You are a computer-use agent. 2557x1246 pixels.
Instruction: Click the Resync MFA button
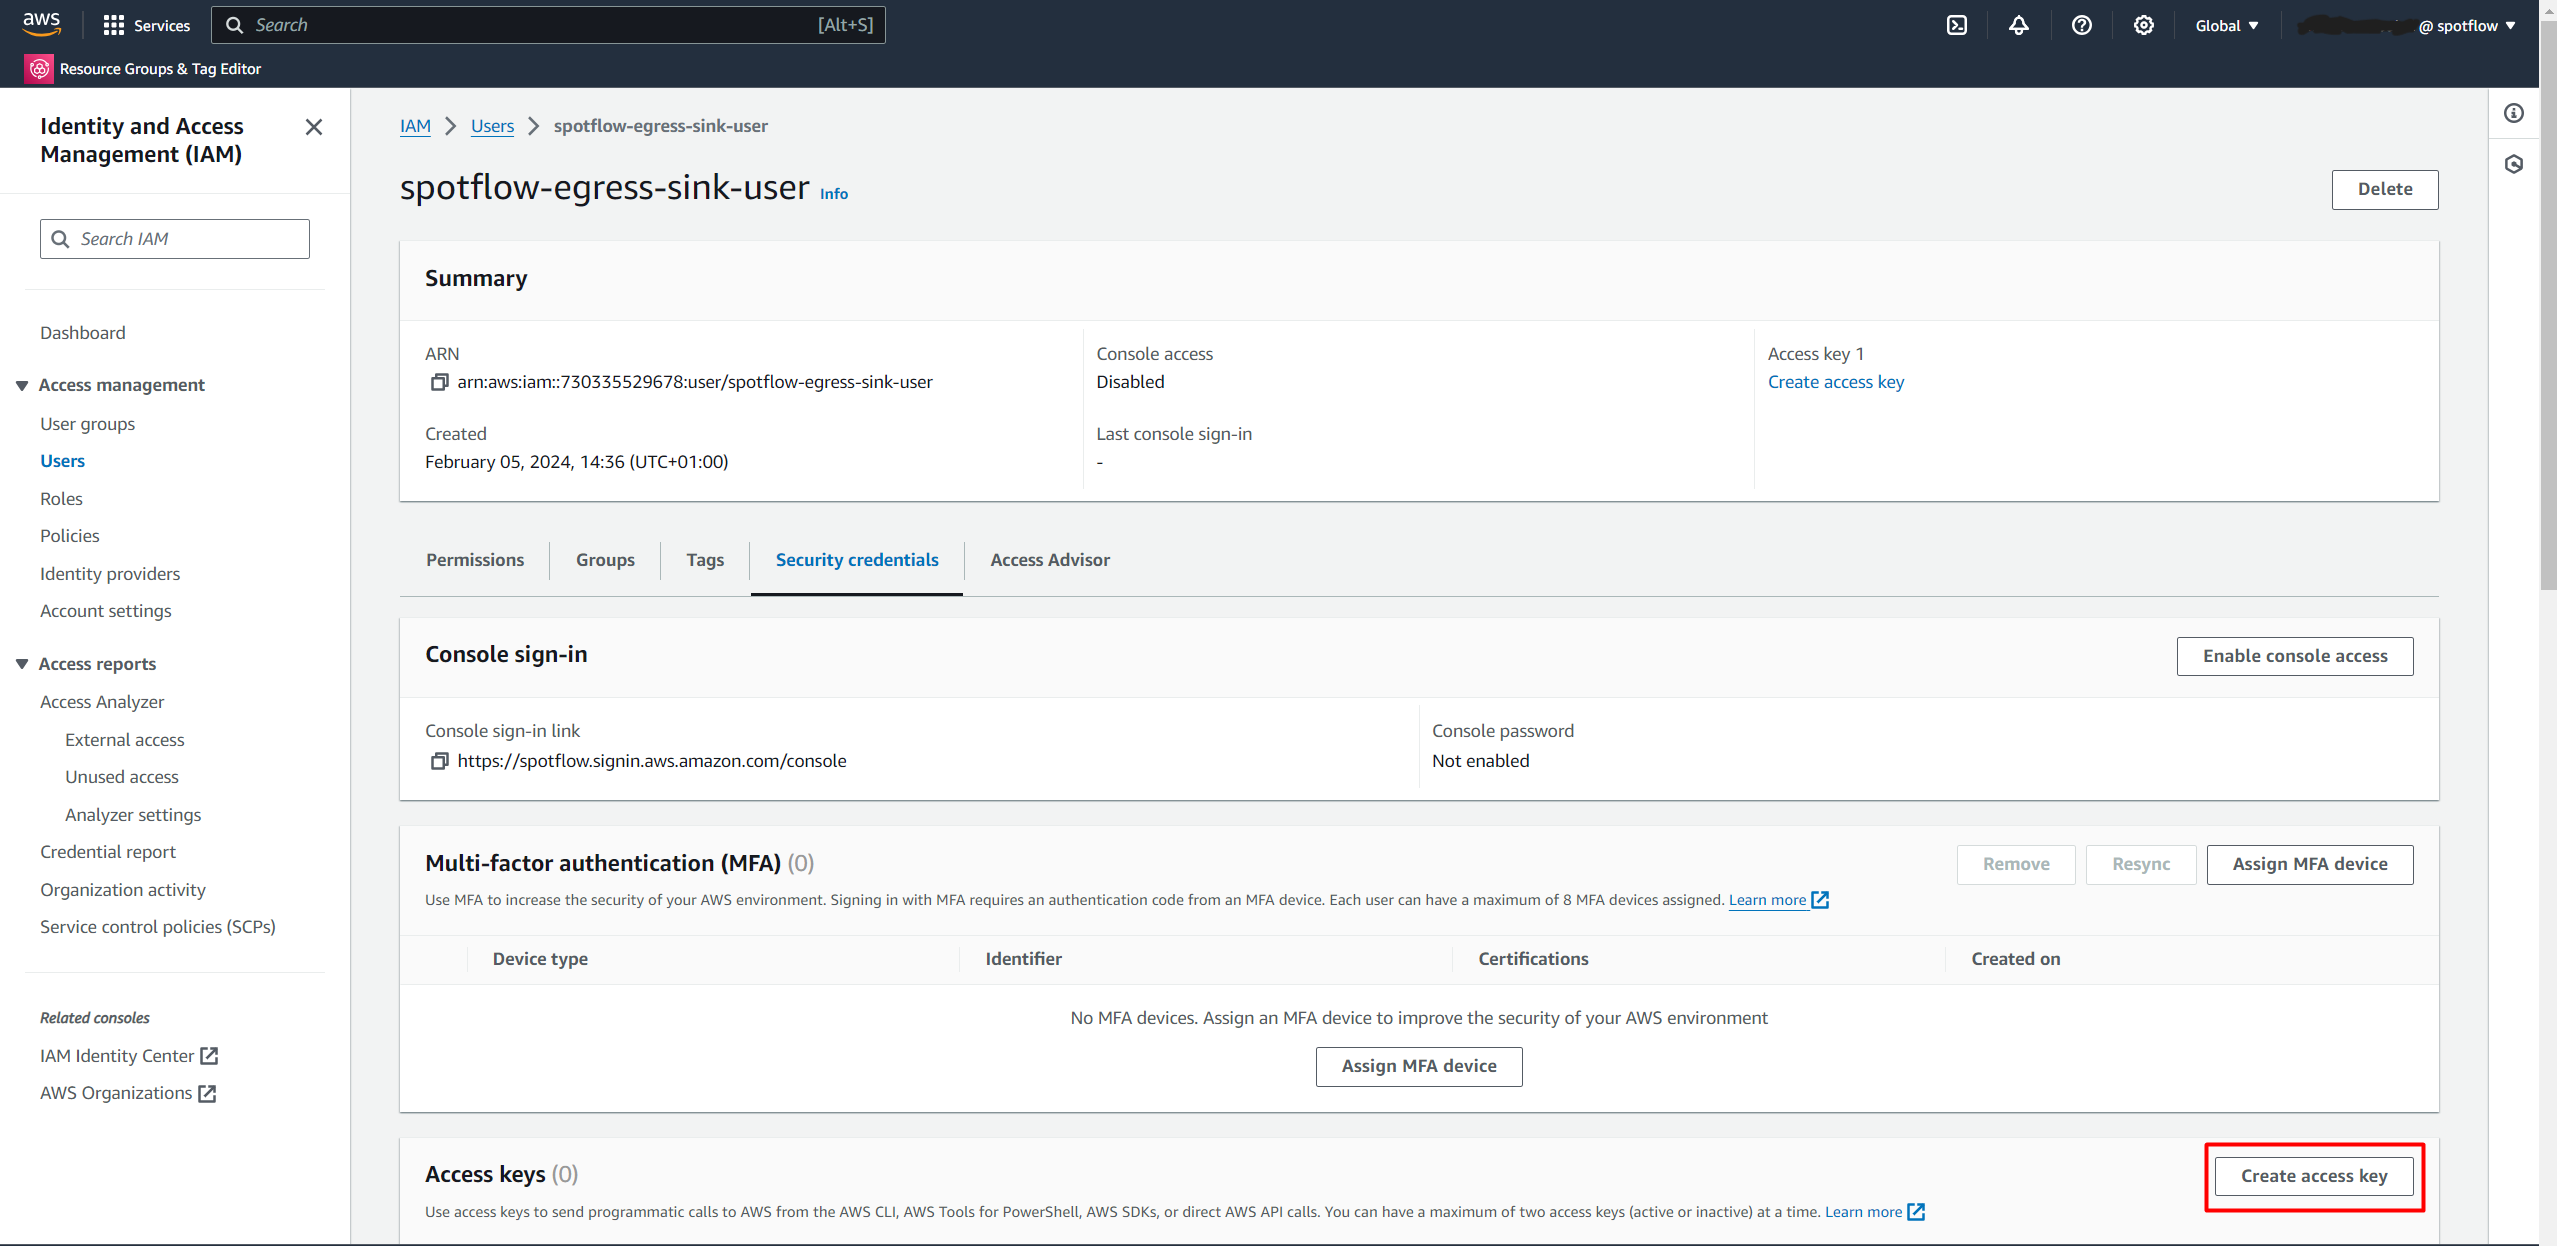(x=2141, y=864)
